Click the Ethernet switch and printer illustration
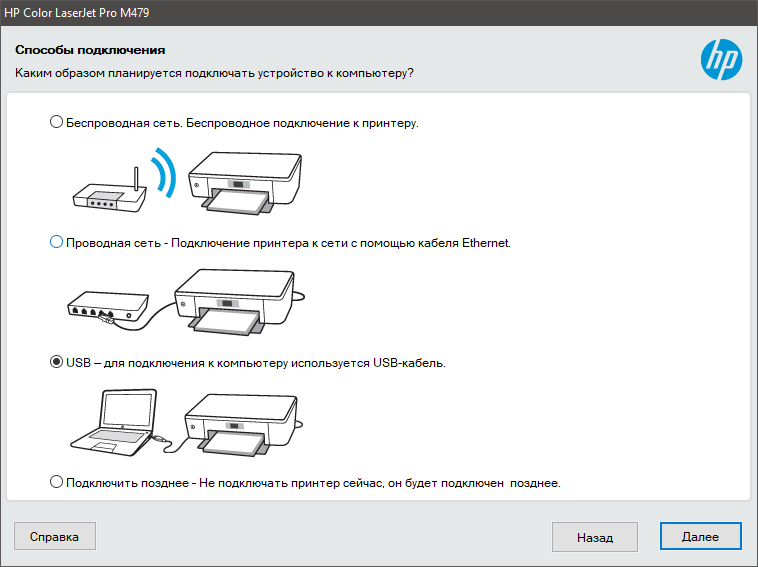Screen dimensions: 758x567 (186, 302)
